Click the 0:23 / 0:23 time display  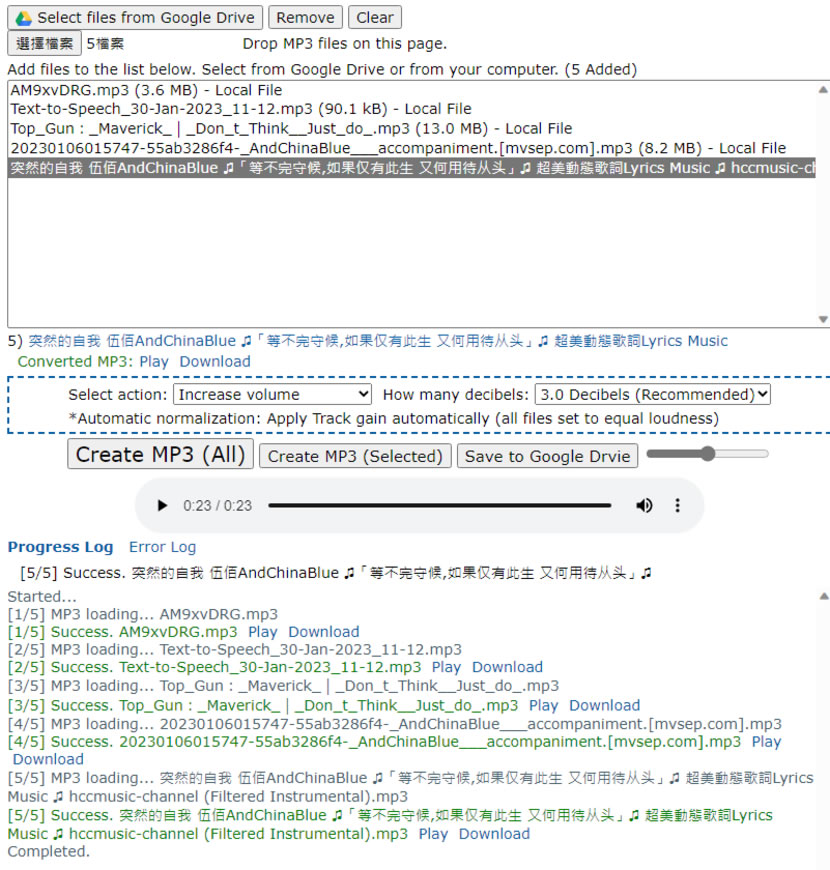[217, 505]
